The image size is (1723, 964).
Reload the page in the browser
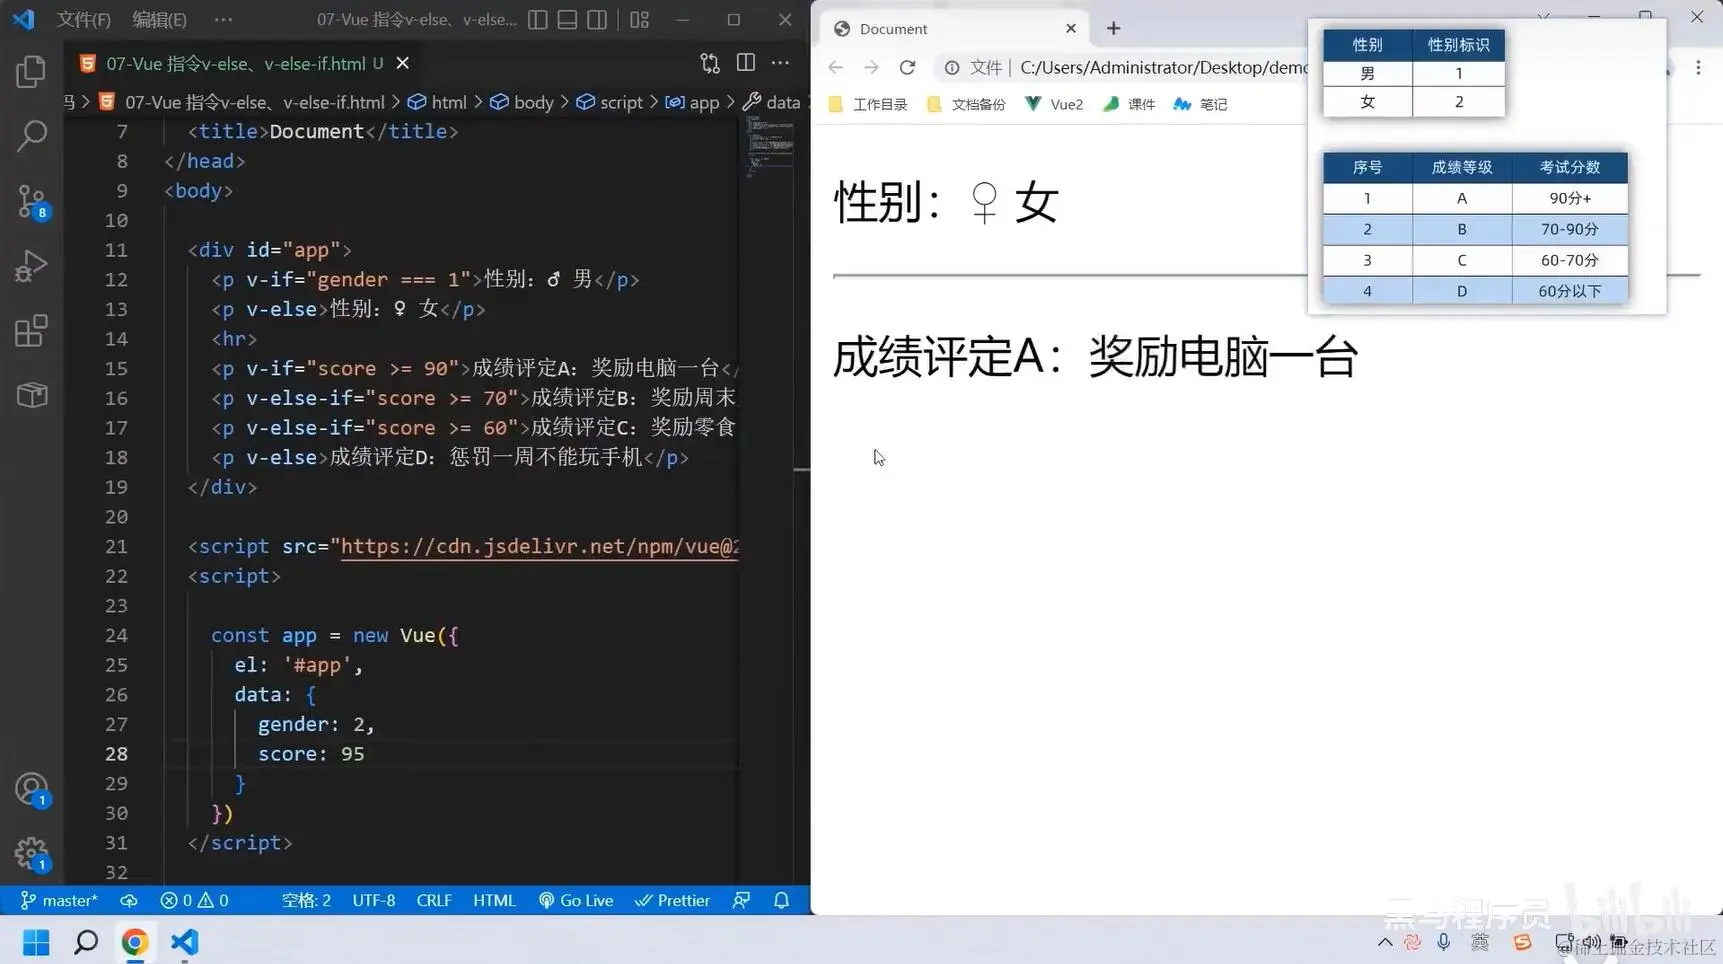[907, 67]
